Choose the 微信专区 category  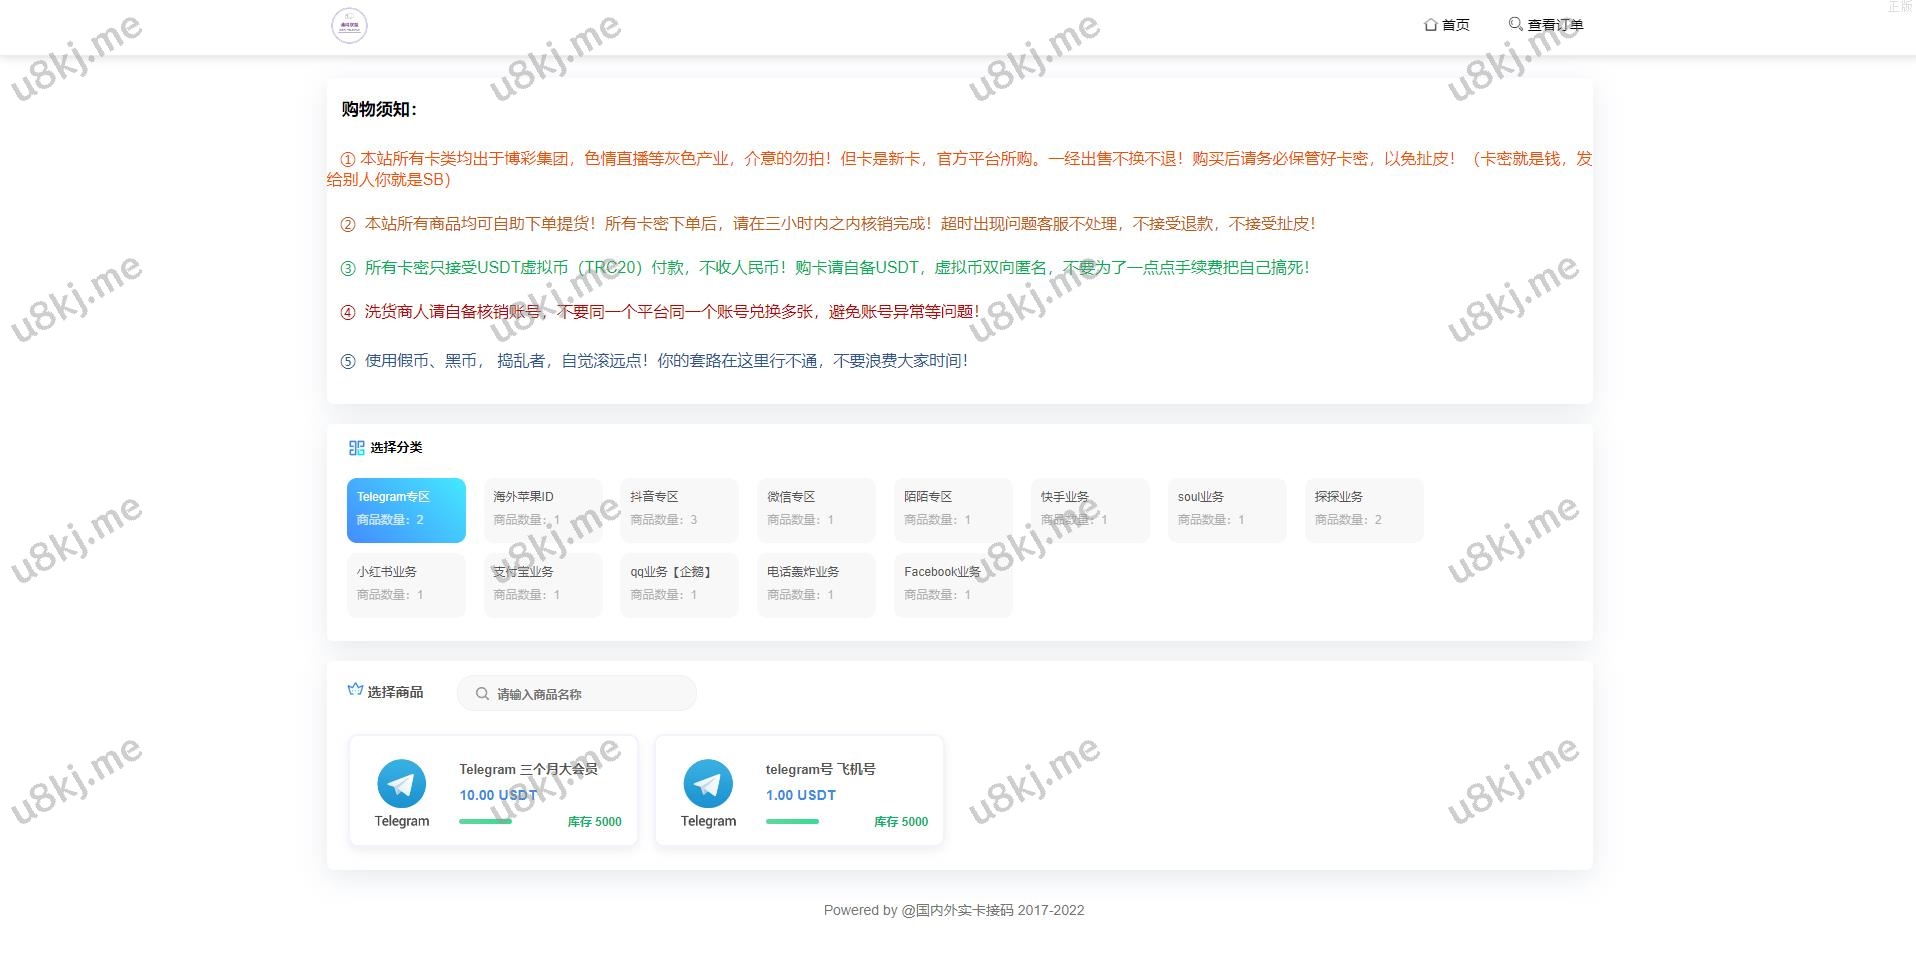[x=816, y=510]
